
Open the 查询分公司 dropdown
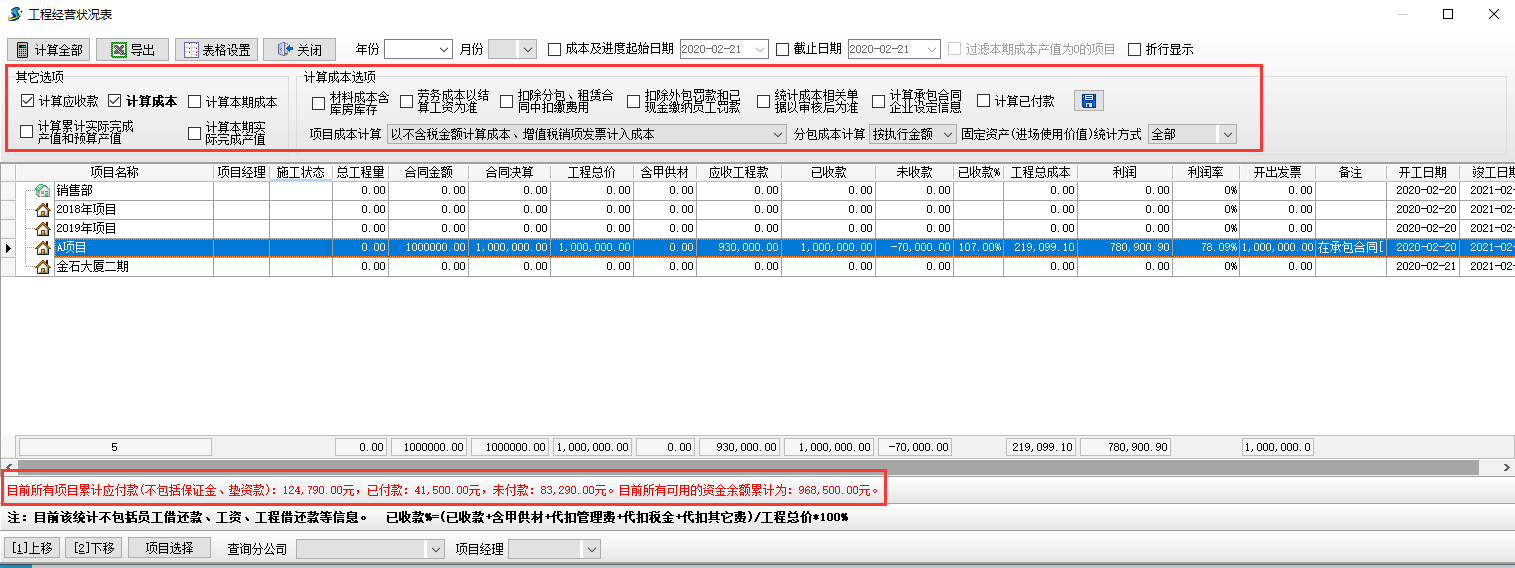tap(434, 549)
